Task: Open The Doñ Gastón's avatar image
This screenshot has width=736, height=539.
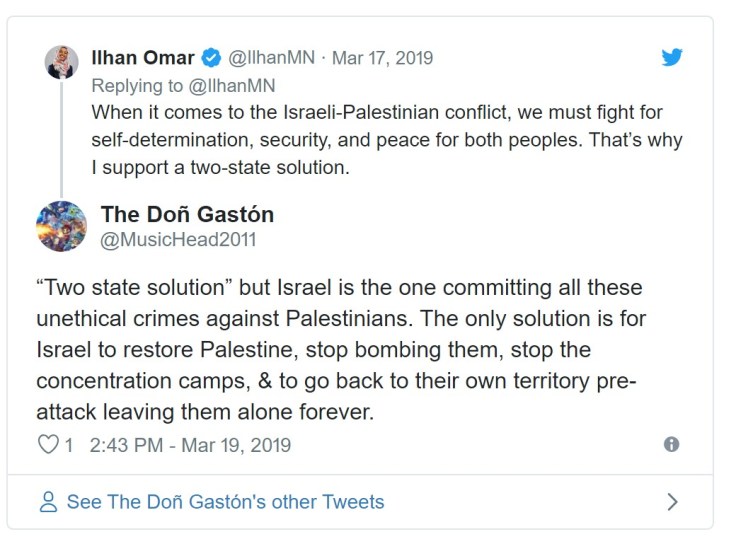Action: [61, 226]
